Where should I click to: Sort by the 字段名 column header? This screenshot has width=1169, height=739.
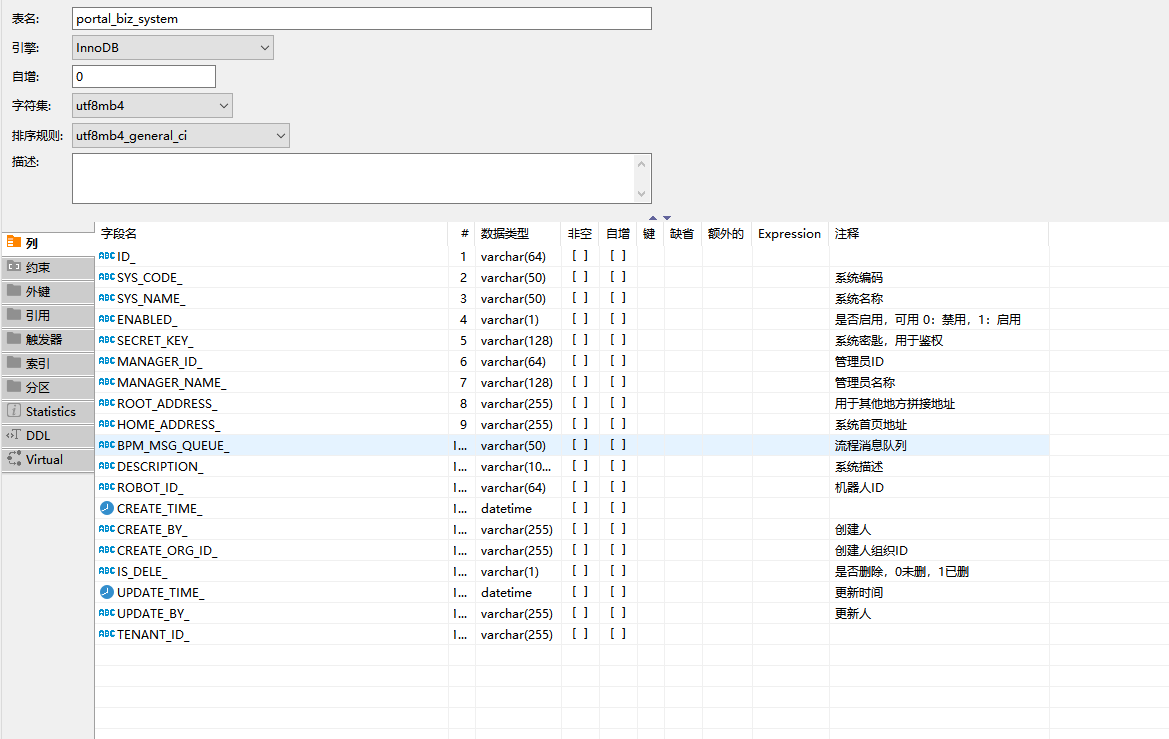(x=271, y=233)
